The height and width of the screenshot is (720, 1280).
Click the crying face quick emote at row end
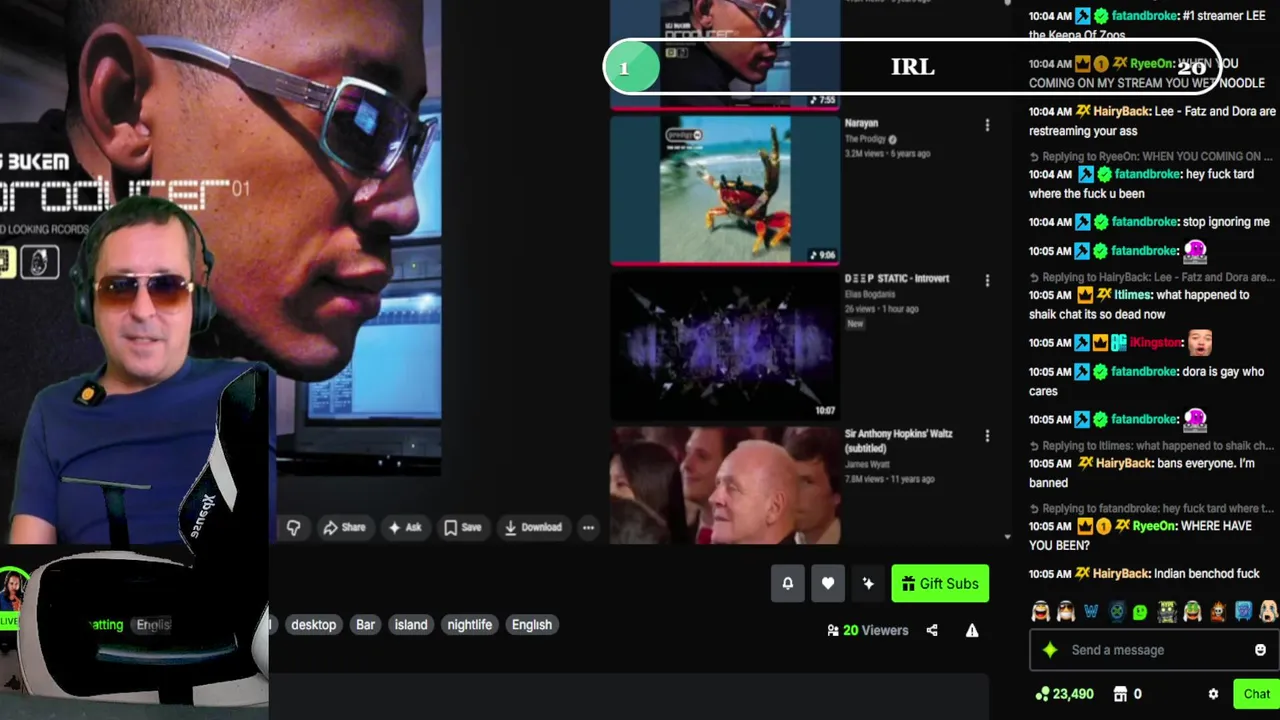tap(1268, 611)
